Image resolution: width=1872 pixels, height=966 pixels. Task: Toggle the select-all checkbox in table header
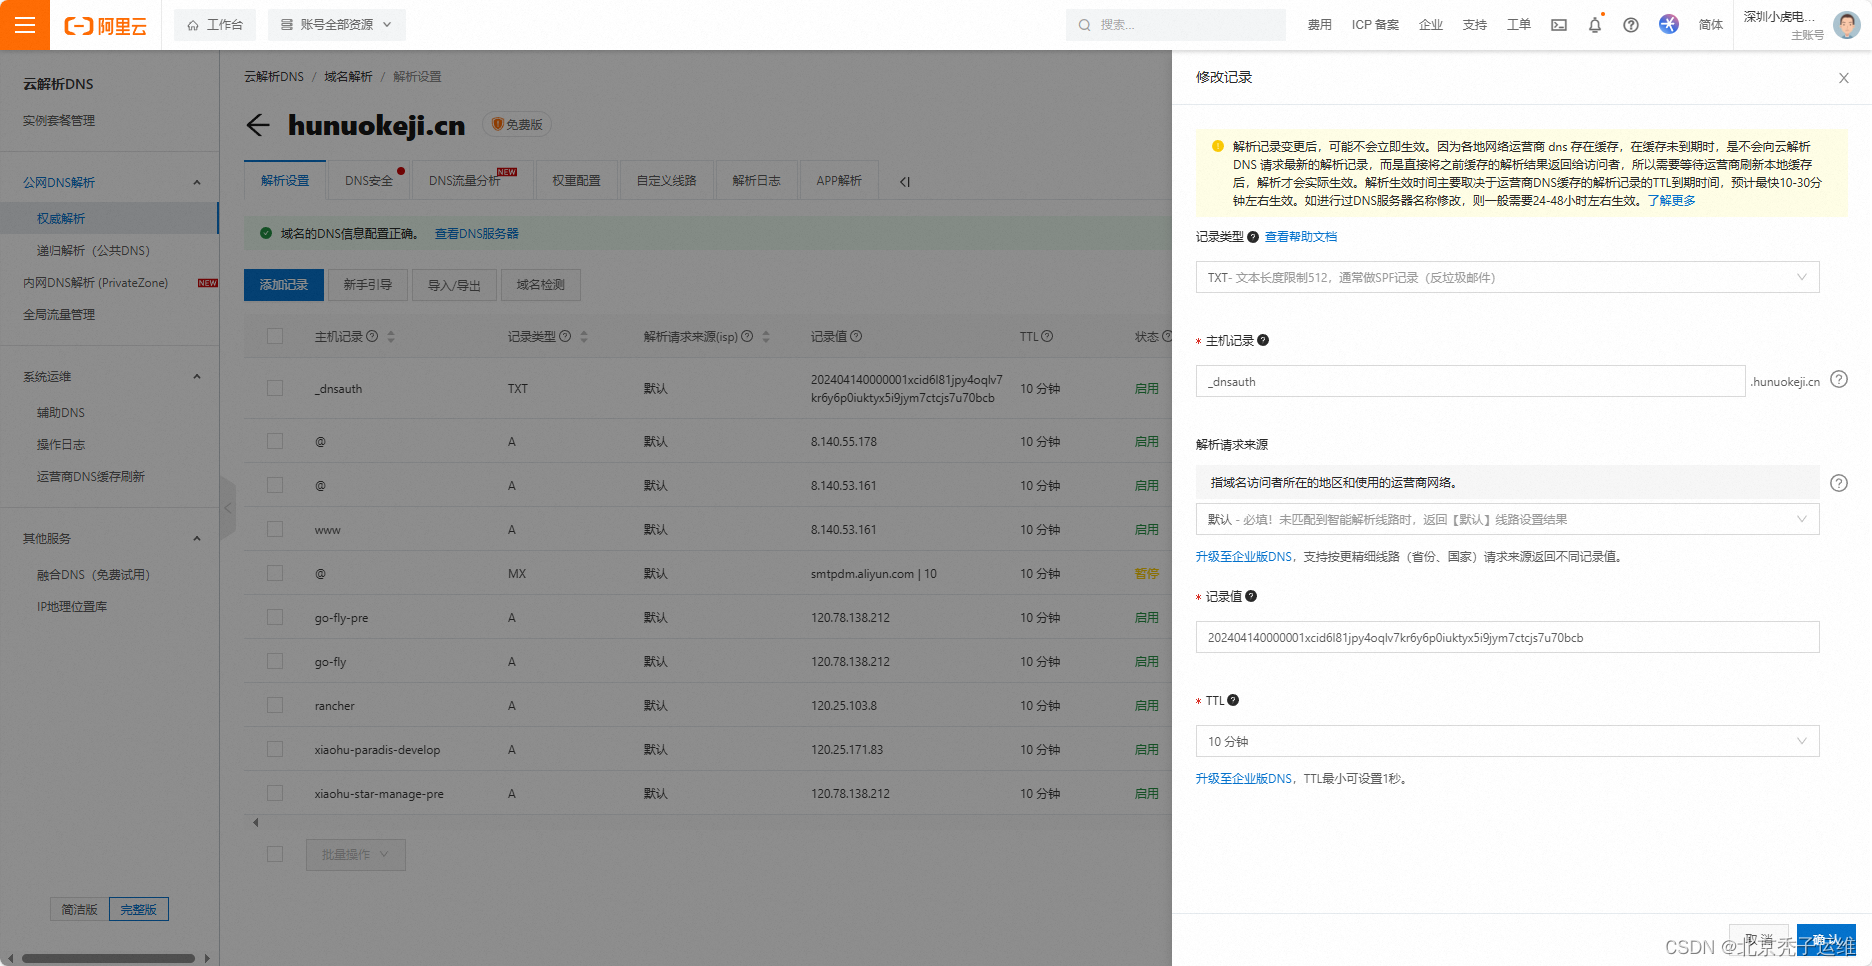pos(275,337)
